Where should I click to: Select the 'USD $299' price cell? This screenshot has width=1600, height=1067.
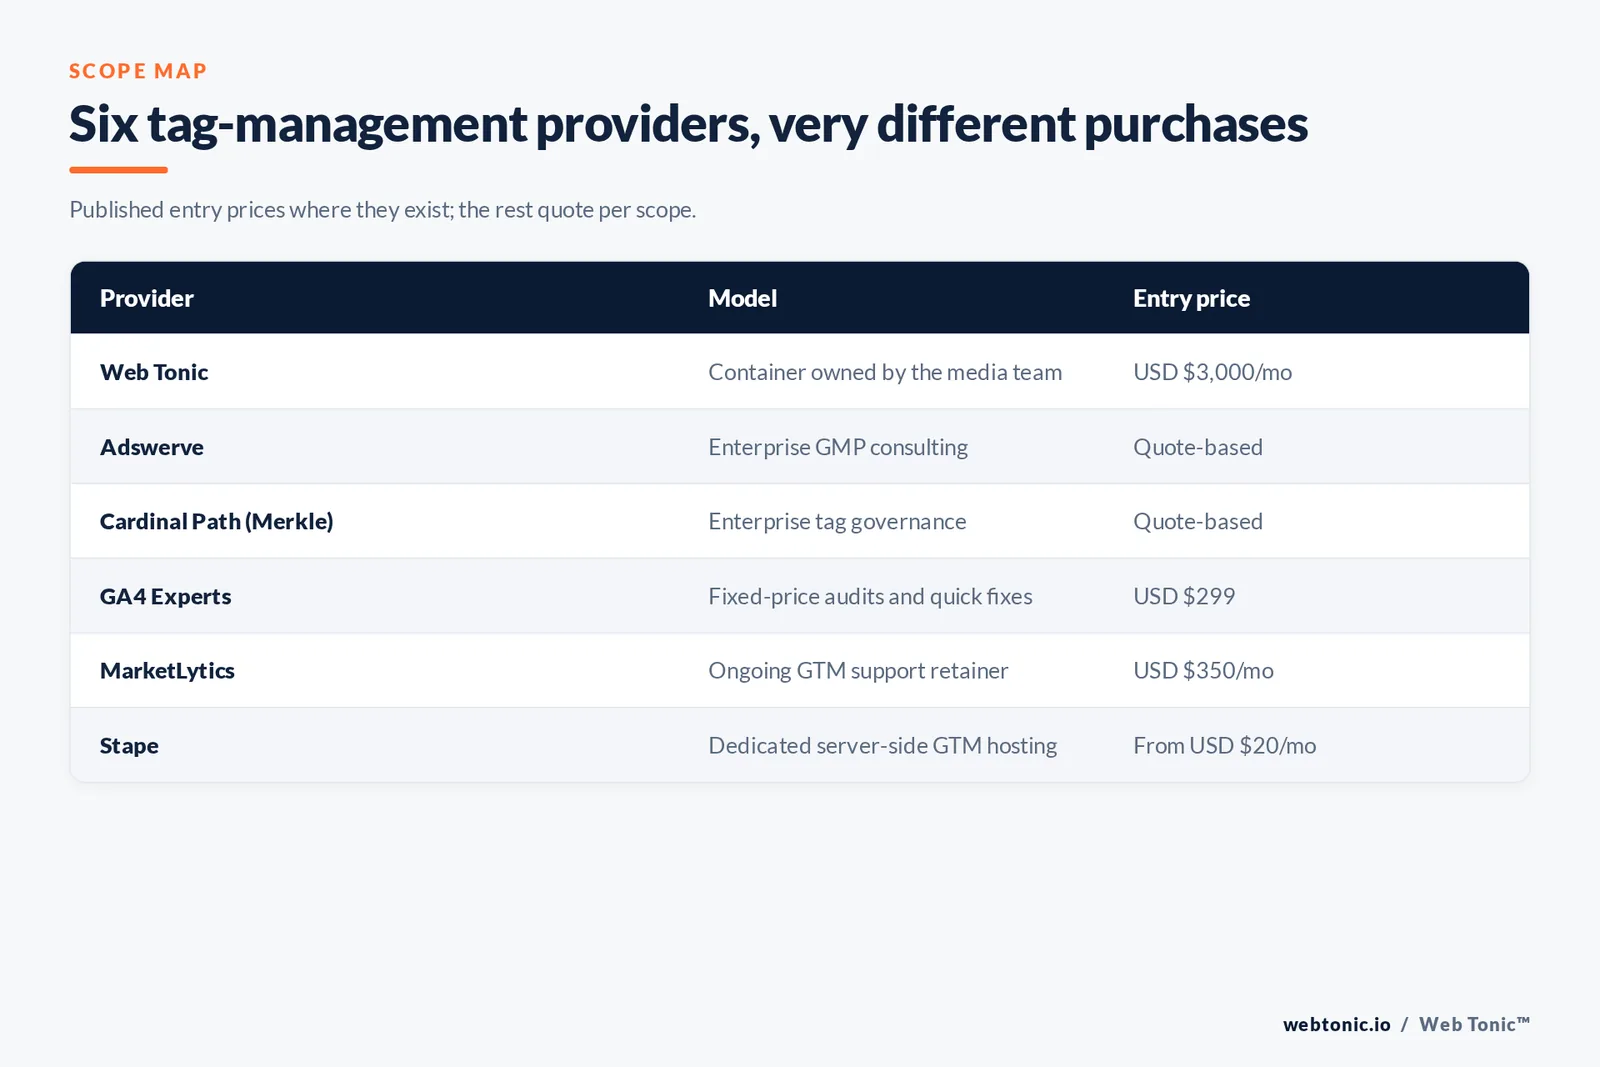(1184, 596)
